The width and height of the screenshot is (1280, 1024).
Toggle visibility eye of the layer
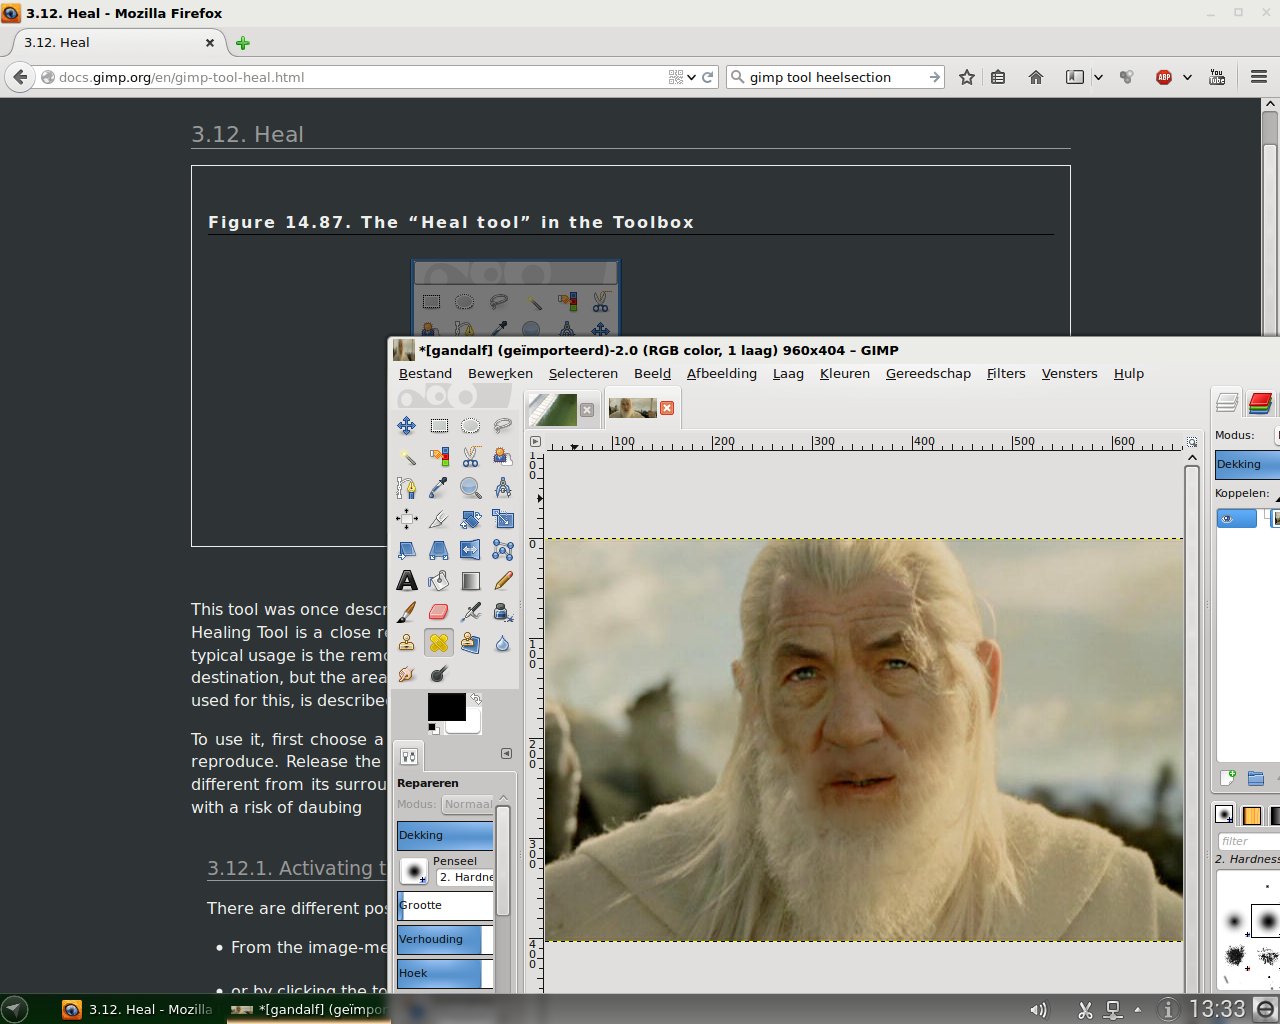point(1228,518)
